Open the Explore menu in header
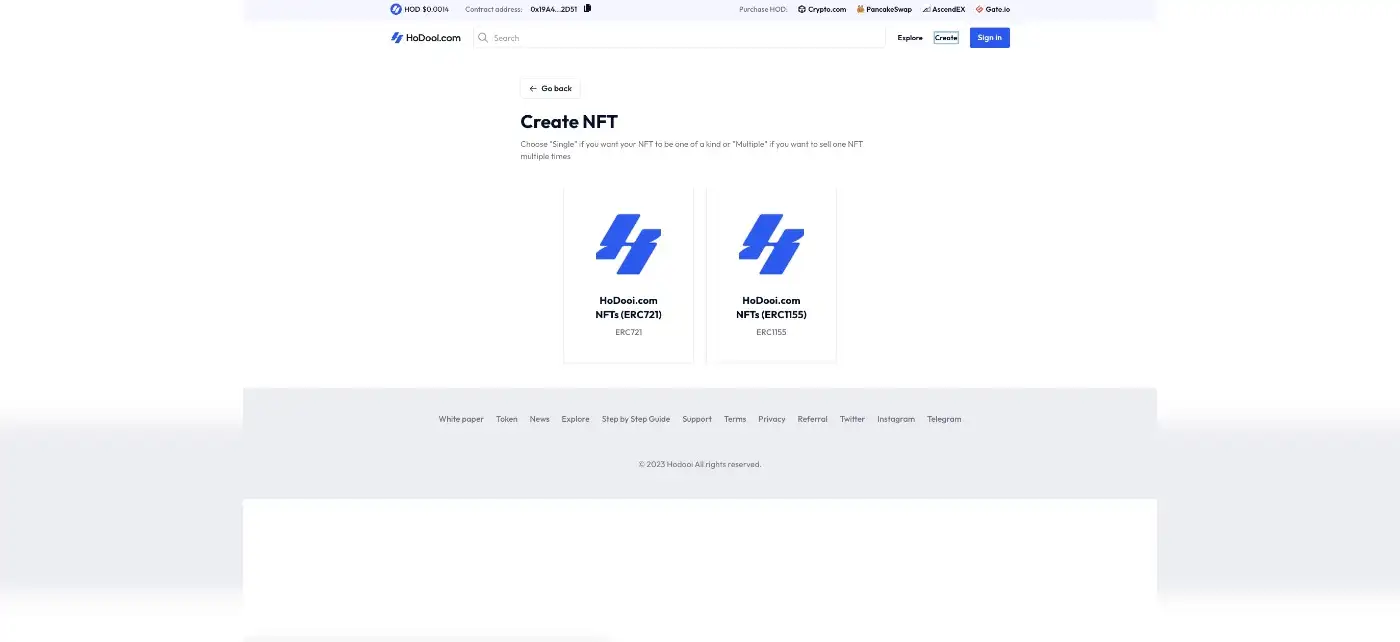Screen dimensions: 1400x642 (910, 38)
